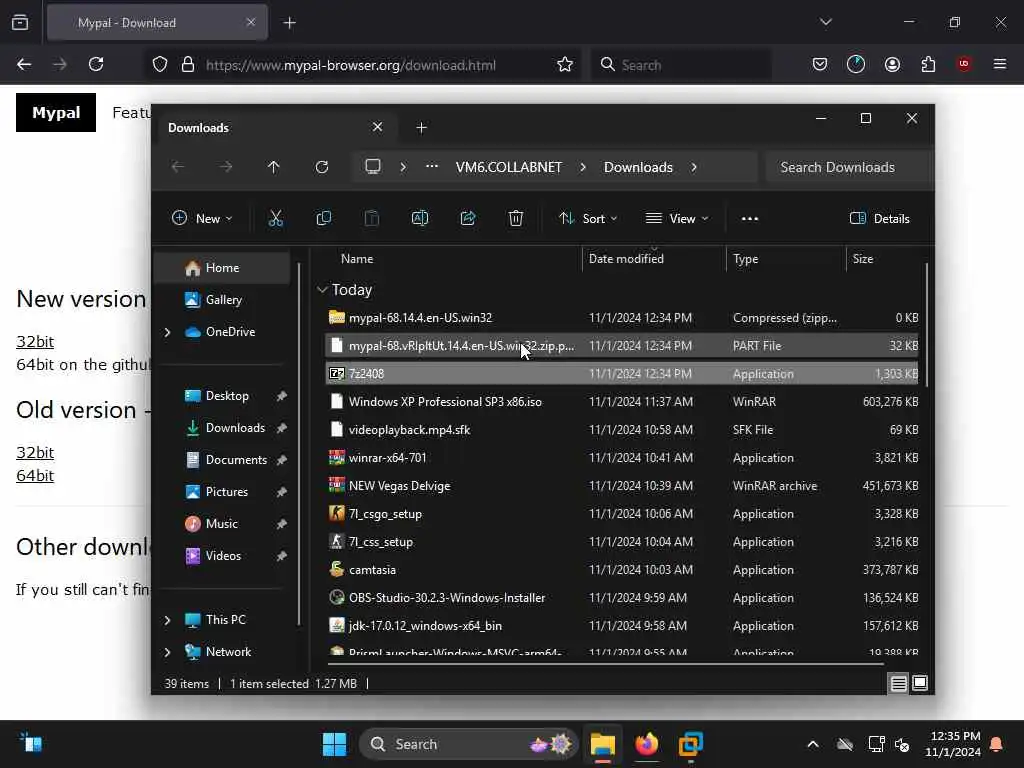Open the VMware icon on taskbar
The width and height of the screenshot is (1024, 768).
[x=690, y=744]
